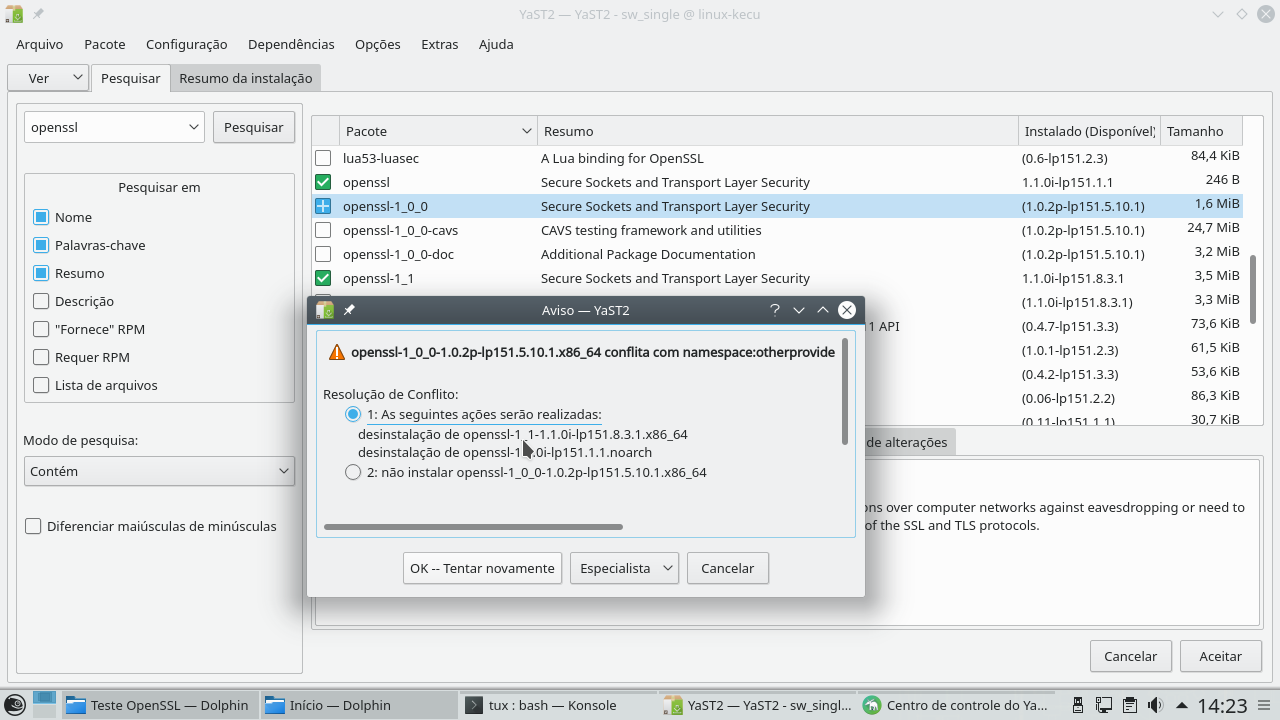This screenshot has height=720, width=1280.
Task: Uncheck the Resumo search option
Action: click(41, 273)
